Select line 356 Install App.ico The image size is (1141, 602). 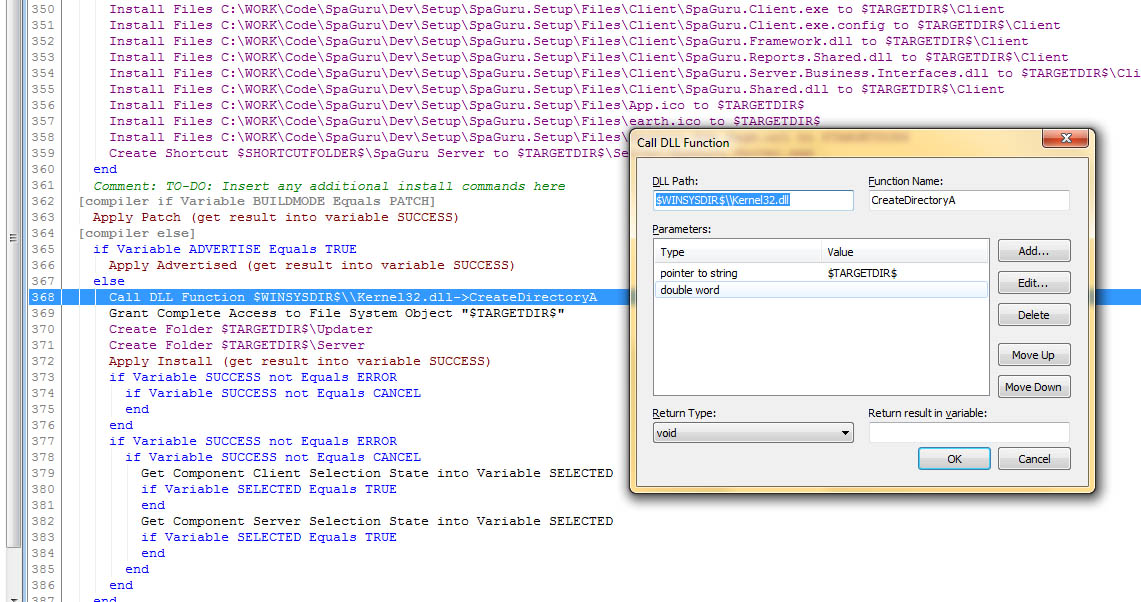click(x=456, y=105)
